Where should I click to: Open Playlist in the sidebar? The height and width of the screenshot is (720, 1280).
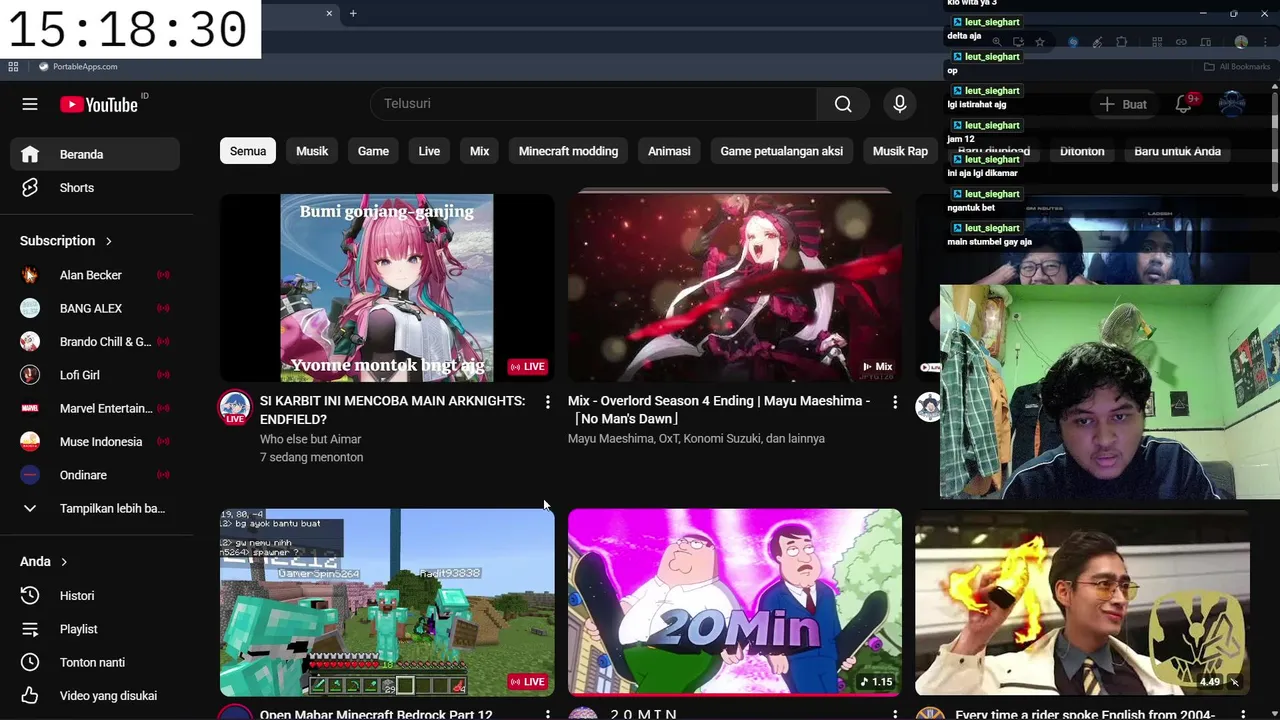tap(95, 629)
